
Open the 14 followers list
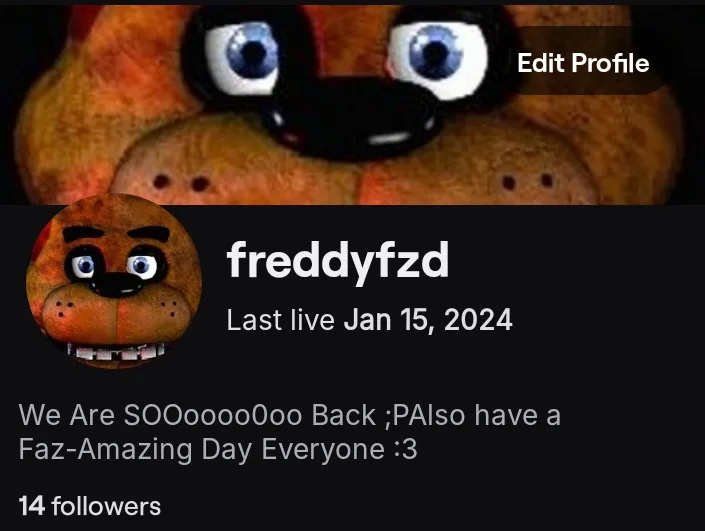pyautogui.click(x=89, y=506)
